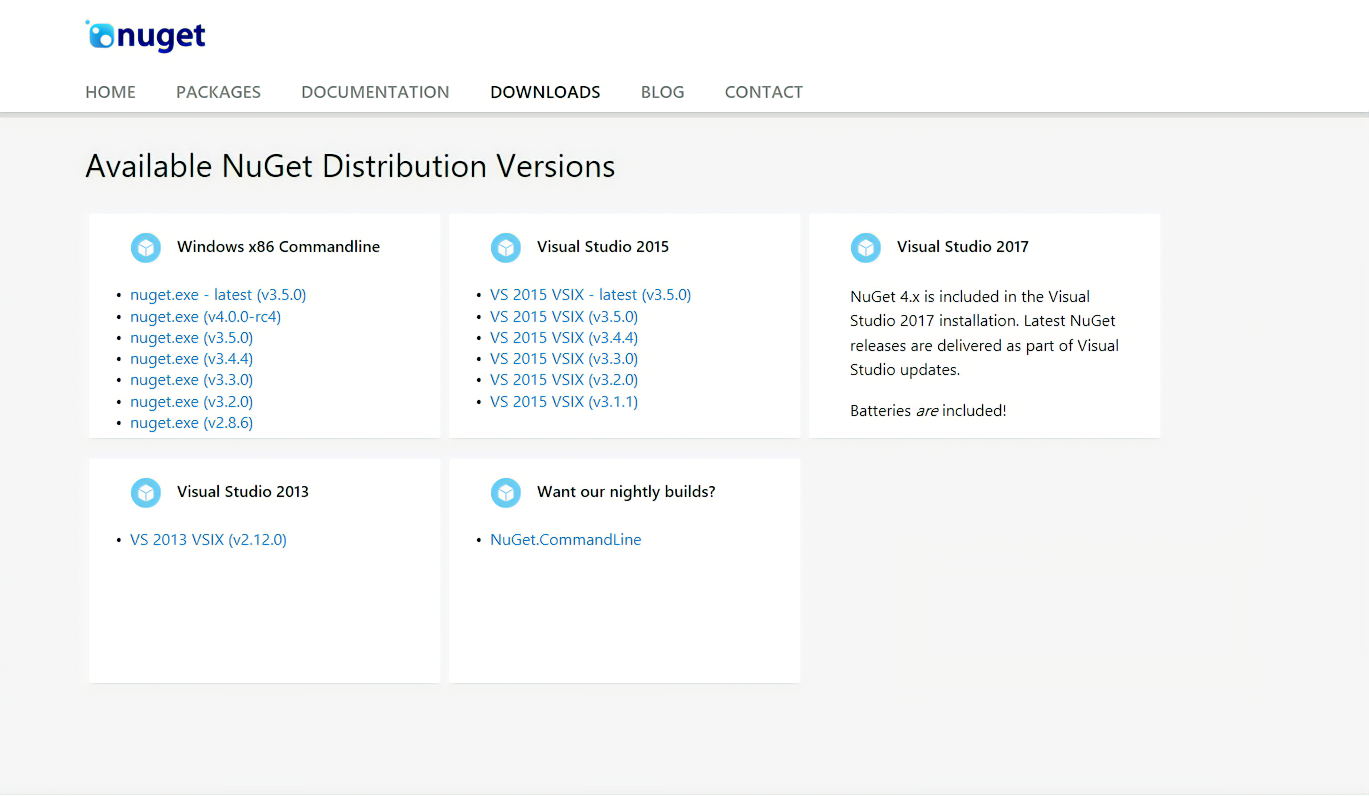This screenshot has width=1369, height=796.
Task: Click the Windows x86 Commandline package icon
Action: pyautogui.click(x=146, y=247)
